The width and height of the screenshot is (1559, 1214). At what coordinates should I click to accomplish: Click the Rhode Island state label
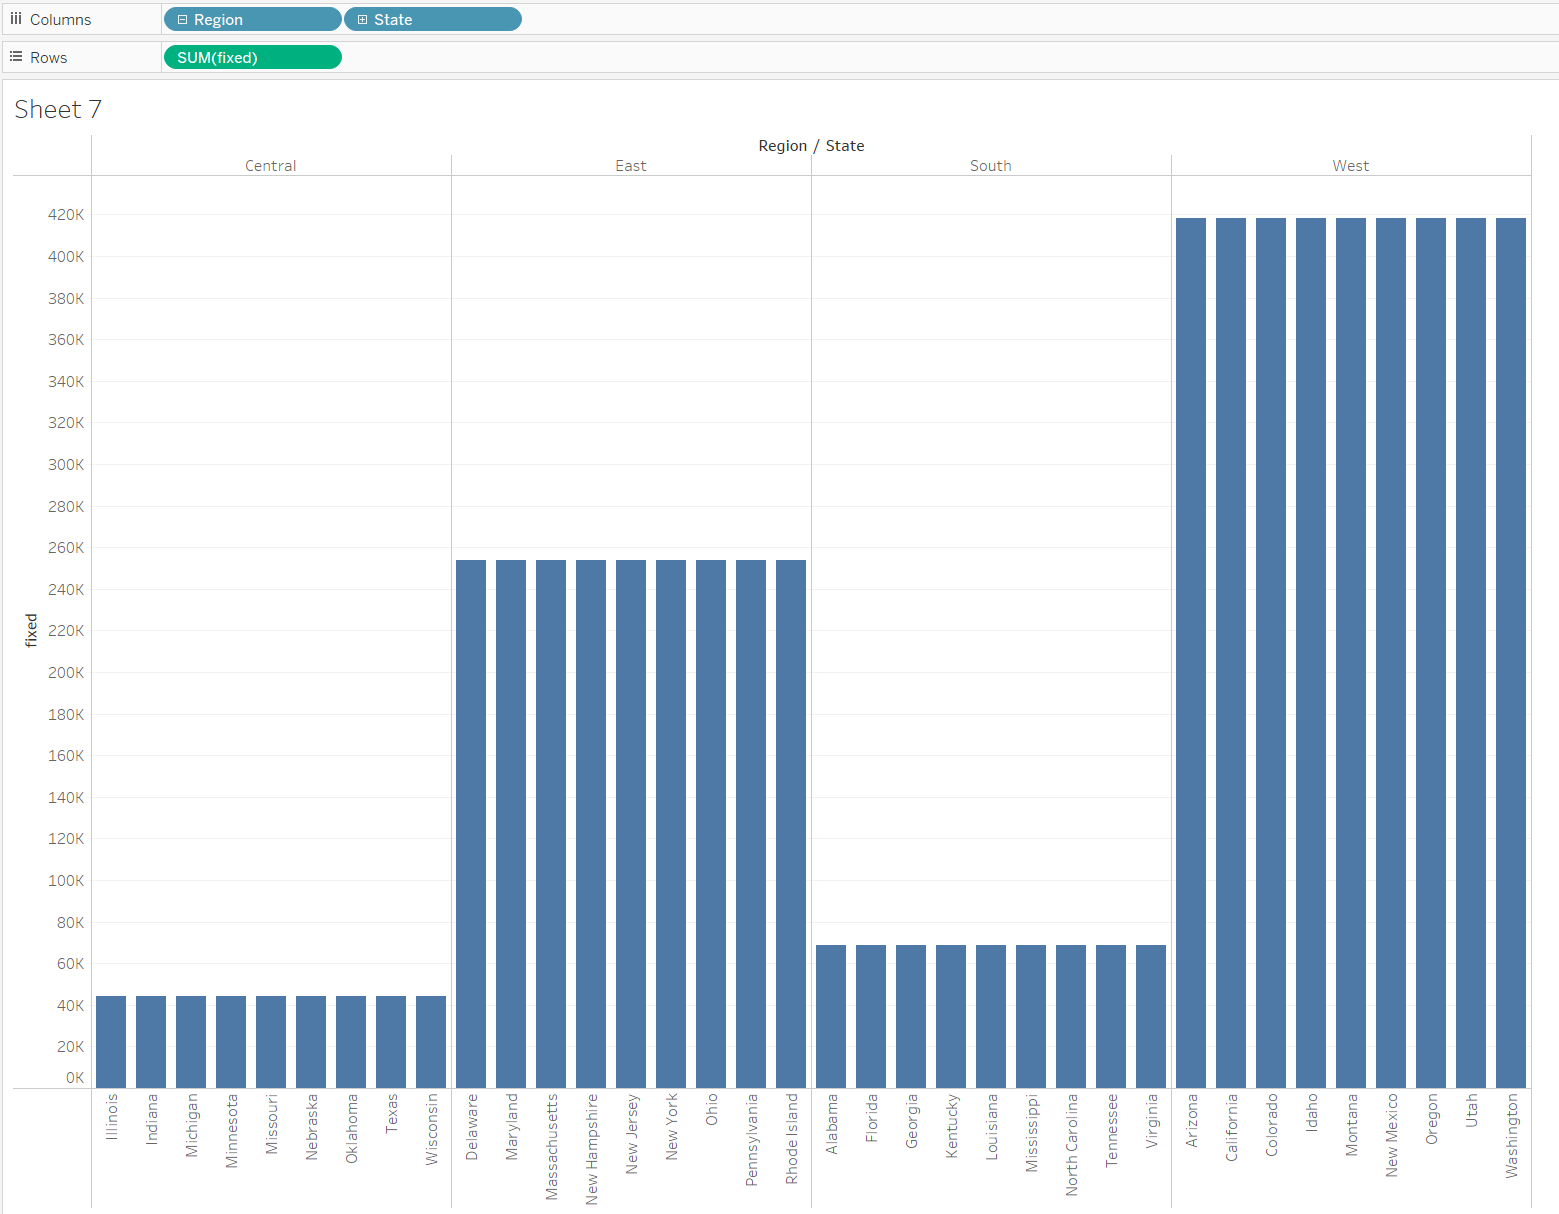(x=791, y=1138)
